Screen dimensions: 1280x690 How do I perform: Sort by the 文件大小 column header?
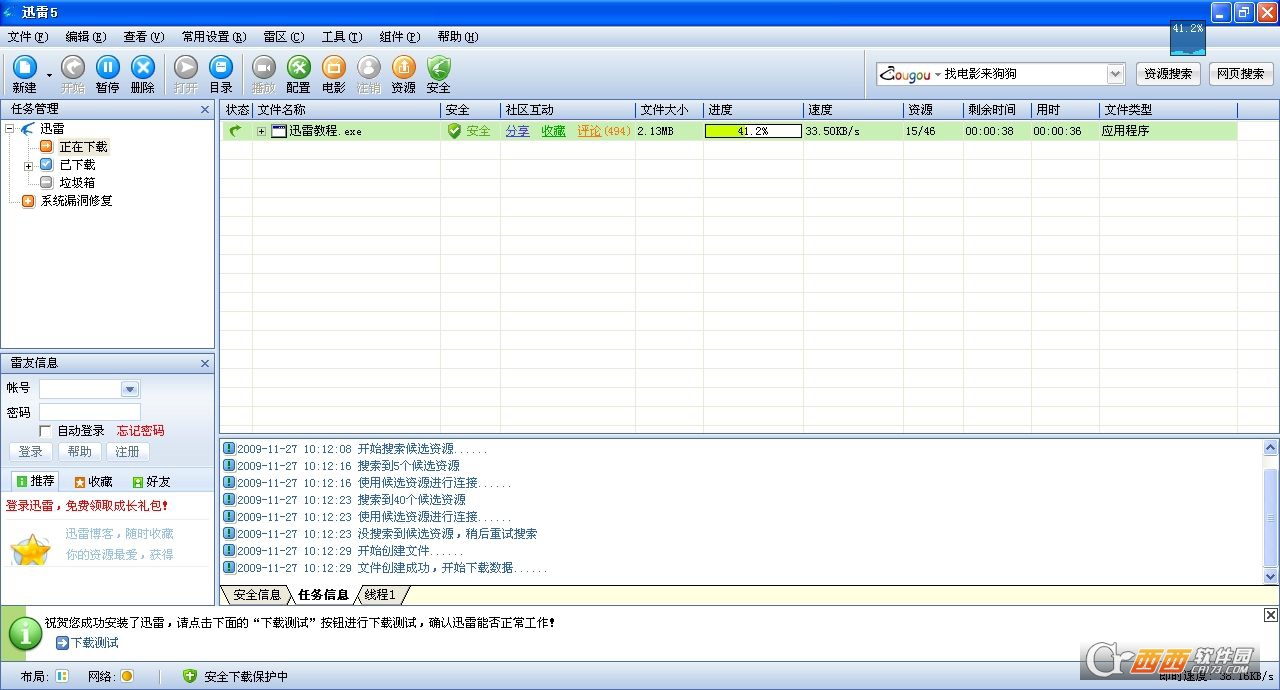(669, 110)
